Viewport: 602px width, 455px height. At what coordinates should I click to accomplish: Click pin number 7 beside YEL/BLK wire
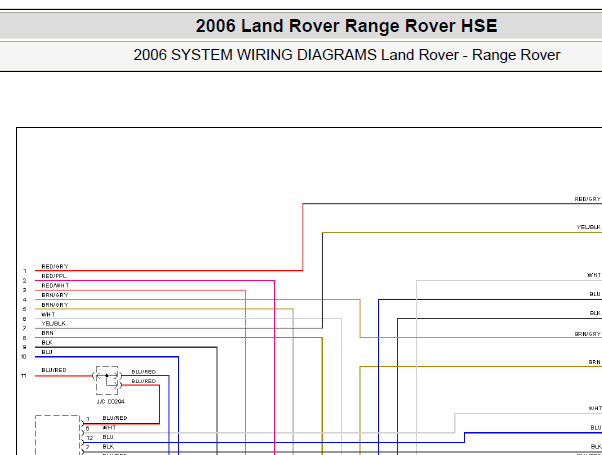(24, 329)
